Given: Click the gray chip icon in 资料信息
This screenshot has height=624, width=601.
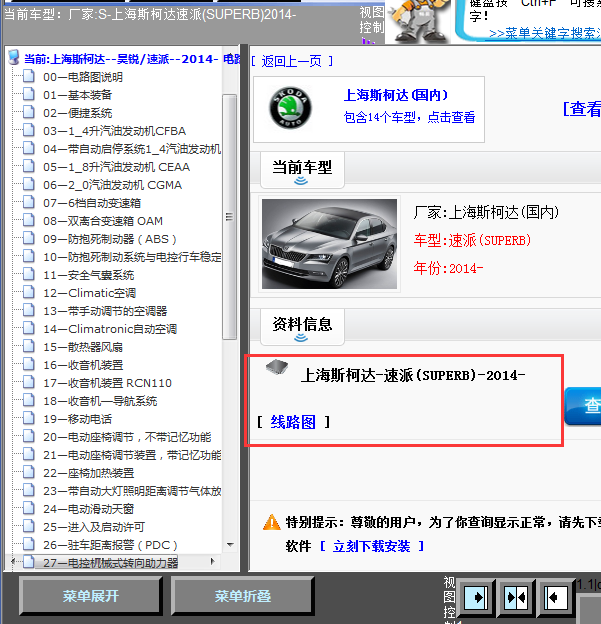Looking at the screenshot, I should coord(277,367).
